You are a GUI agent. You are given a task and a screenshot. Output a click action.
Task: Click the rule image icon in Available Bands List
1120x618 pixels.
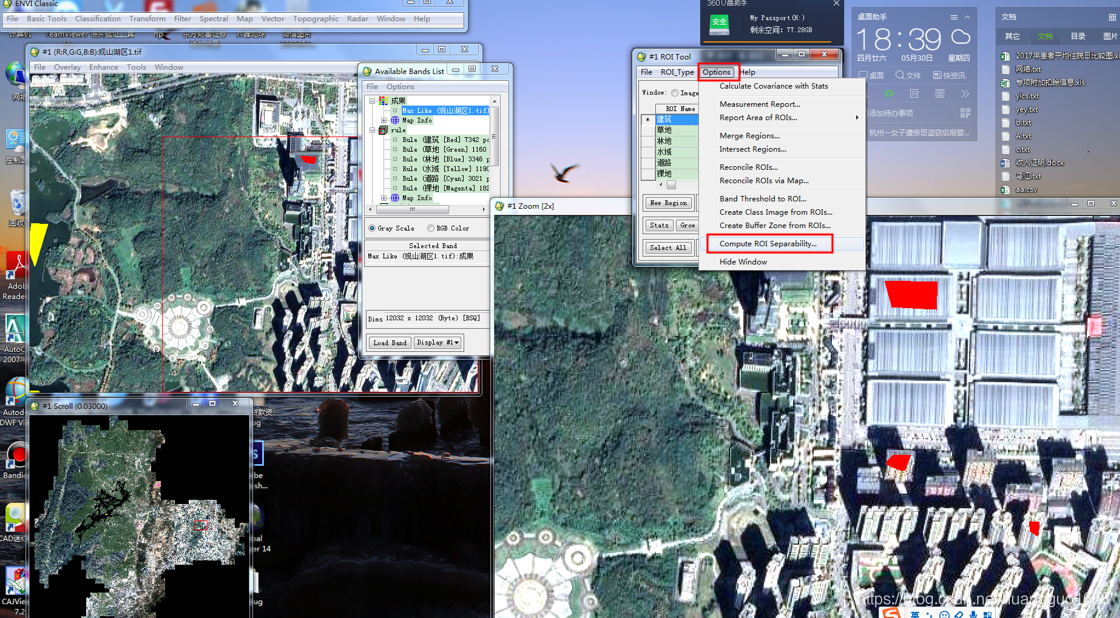point(384,130)
